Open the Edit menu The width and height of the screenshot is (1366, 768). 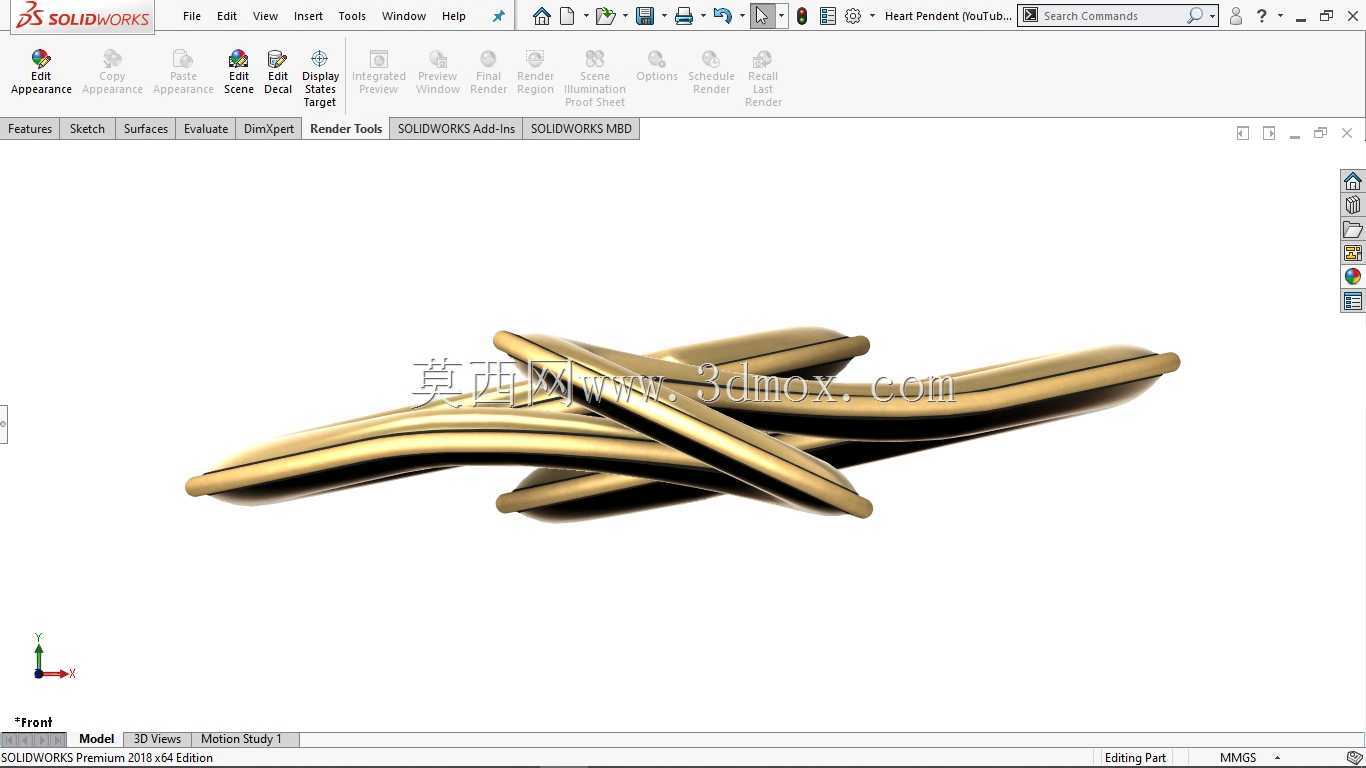click(x=227, y=16)
